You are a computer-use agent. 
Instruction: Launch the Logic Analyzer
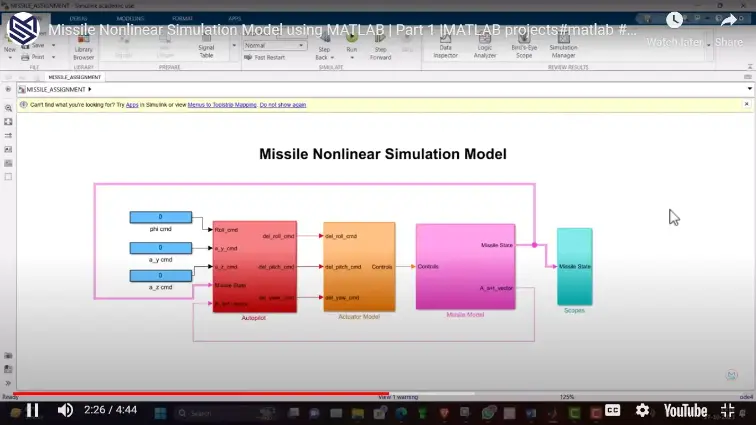pyautogui.click(x=484, y=50)
